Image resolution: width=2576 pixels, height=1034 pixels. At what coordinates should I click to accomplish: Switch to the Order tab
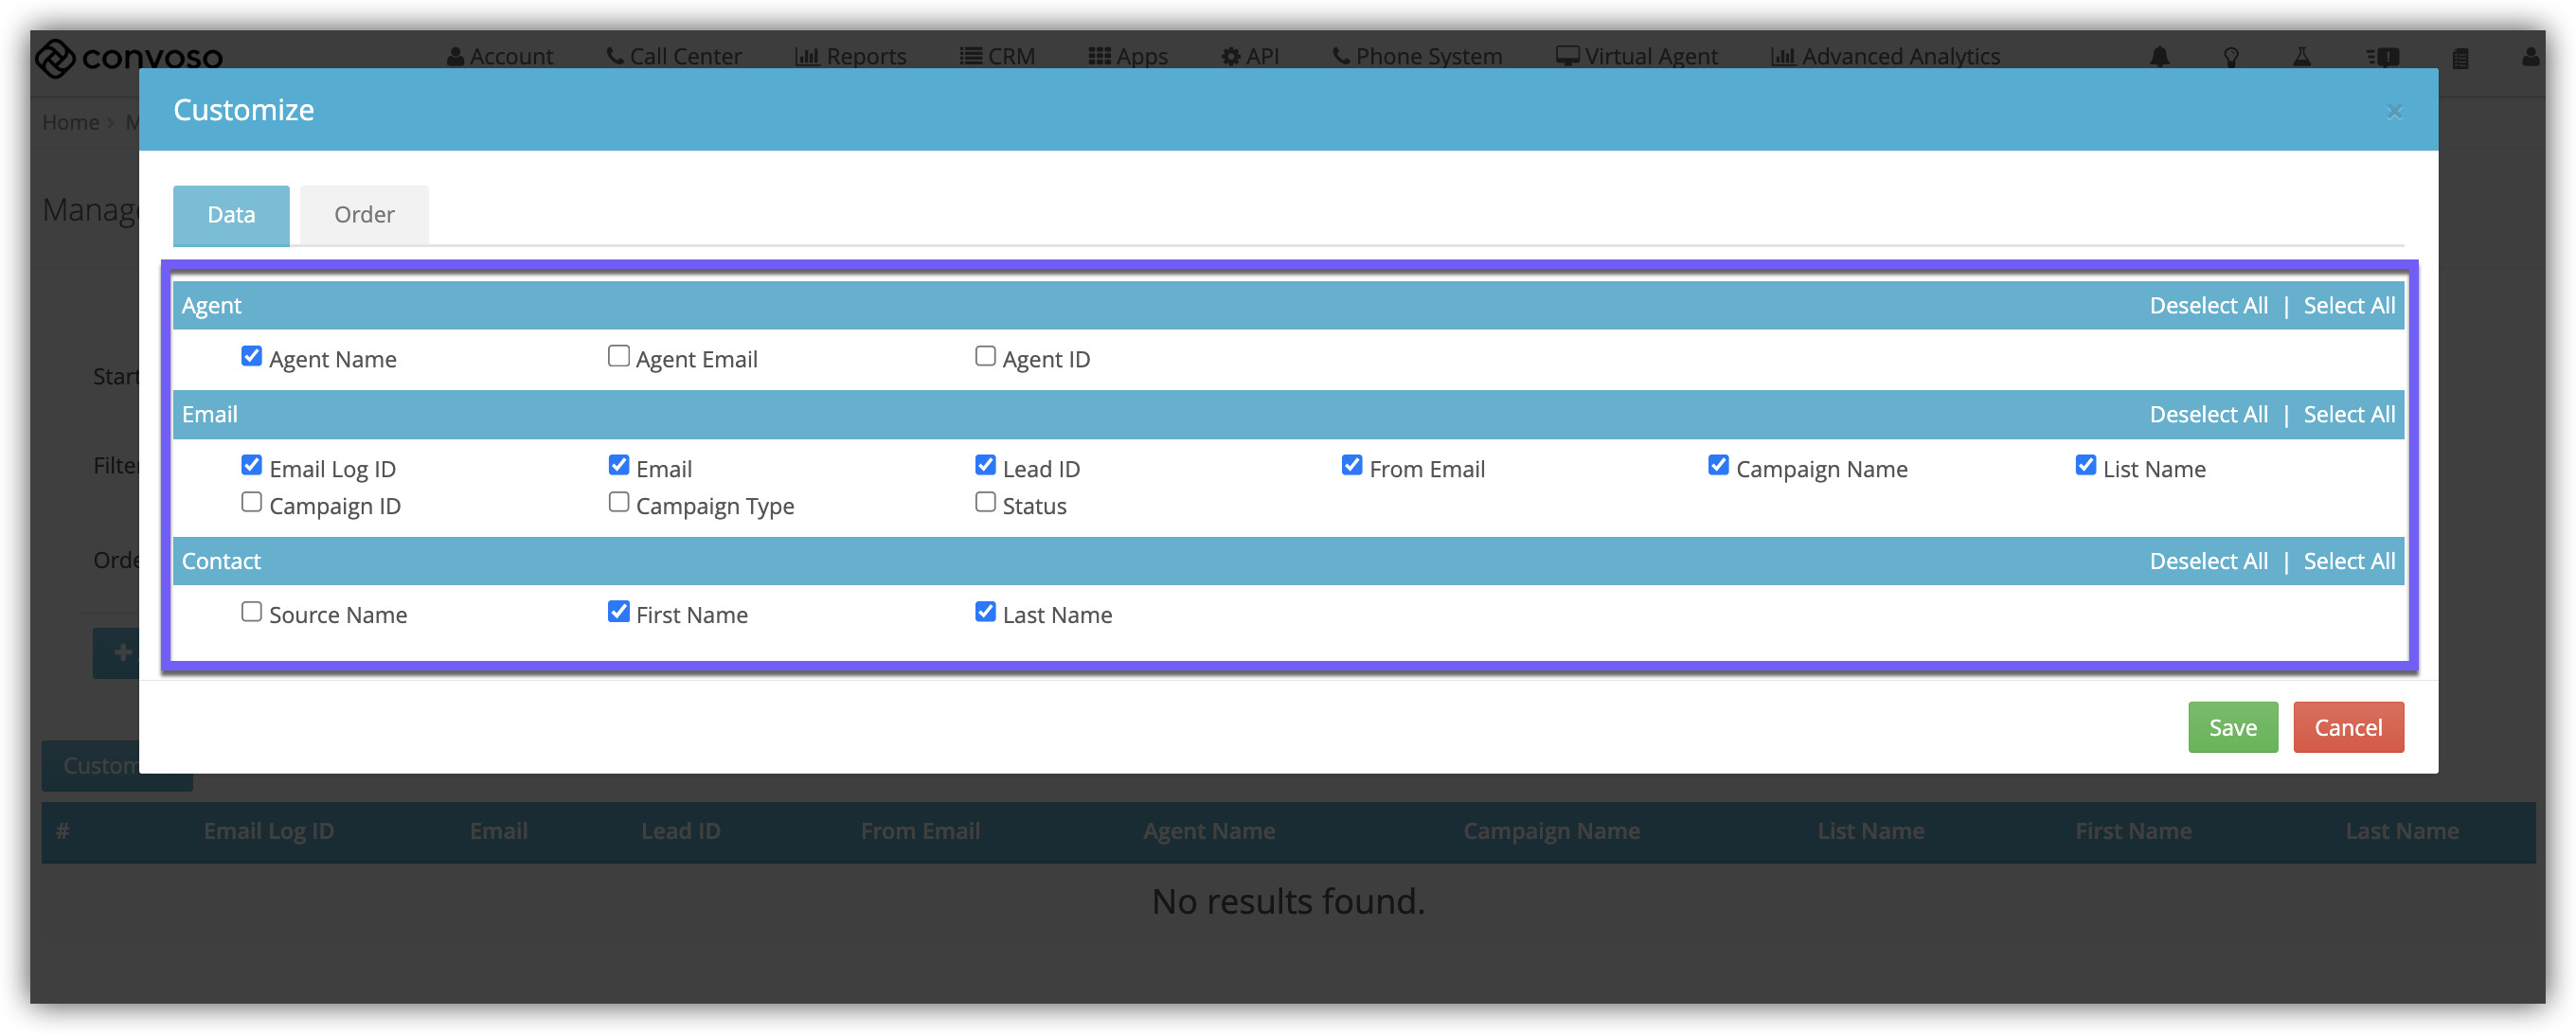tap(364, 215)
